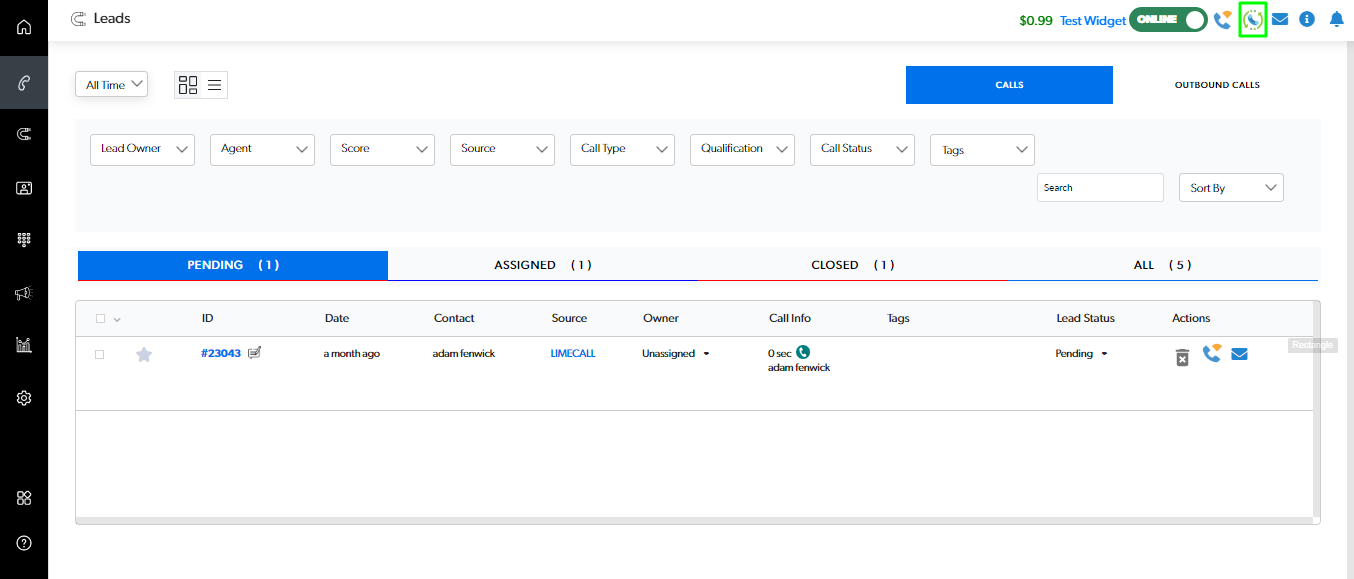Viewport: 1354px width, 579px height.
Task: Click the LIMECALL source link
Action: pyautogui.click(x=573, y=353)
